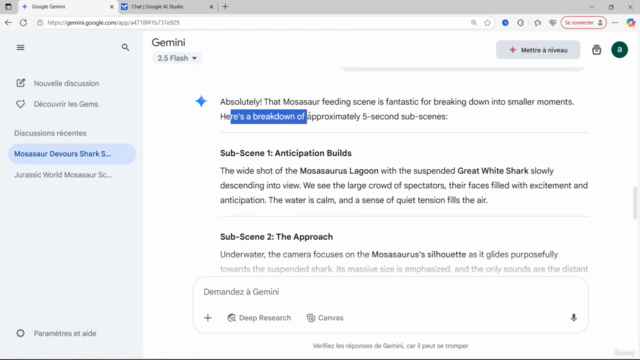
Task: Open the account avatar 'a'
Action: point(619,50)
